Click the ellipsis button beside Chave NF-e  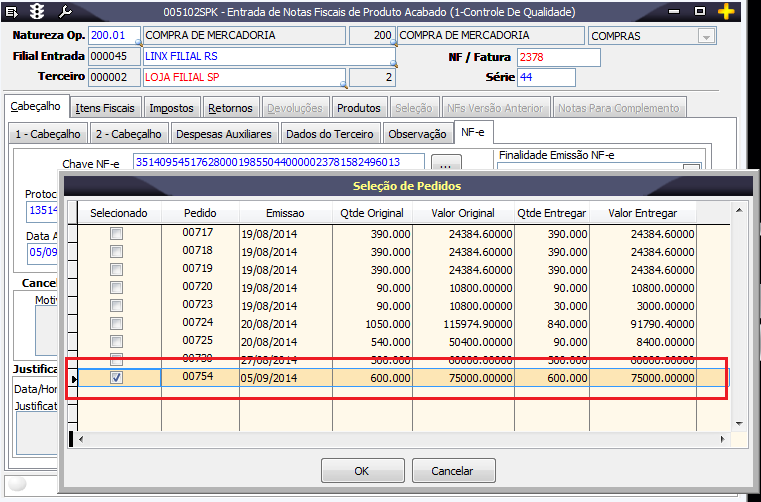click(446, 163)
